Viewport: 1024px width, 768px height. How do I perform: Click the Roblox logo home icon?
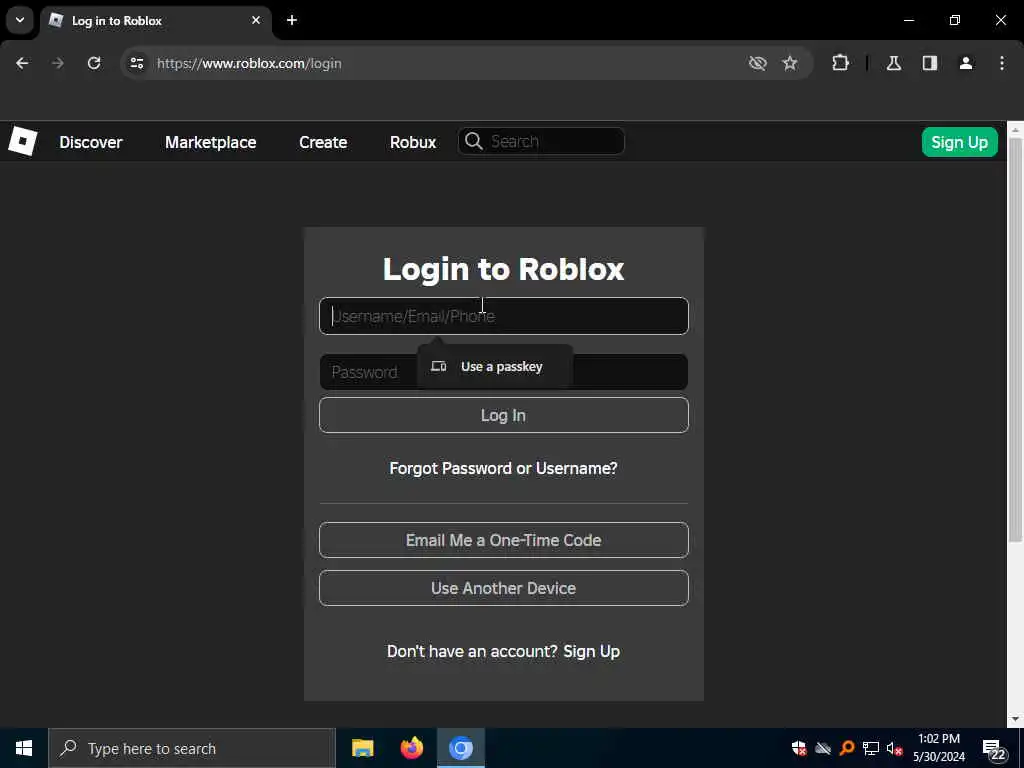point(22,142)
